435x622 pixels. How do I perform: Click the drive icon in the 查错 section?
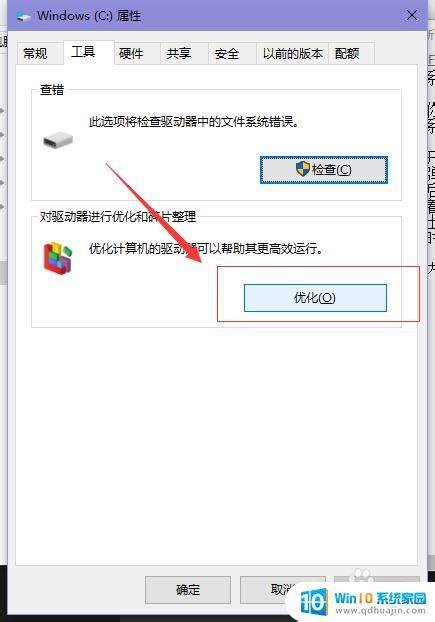58,140
